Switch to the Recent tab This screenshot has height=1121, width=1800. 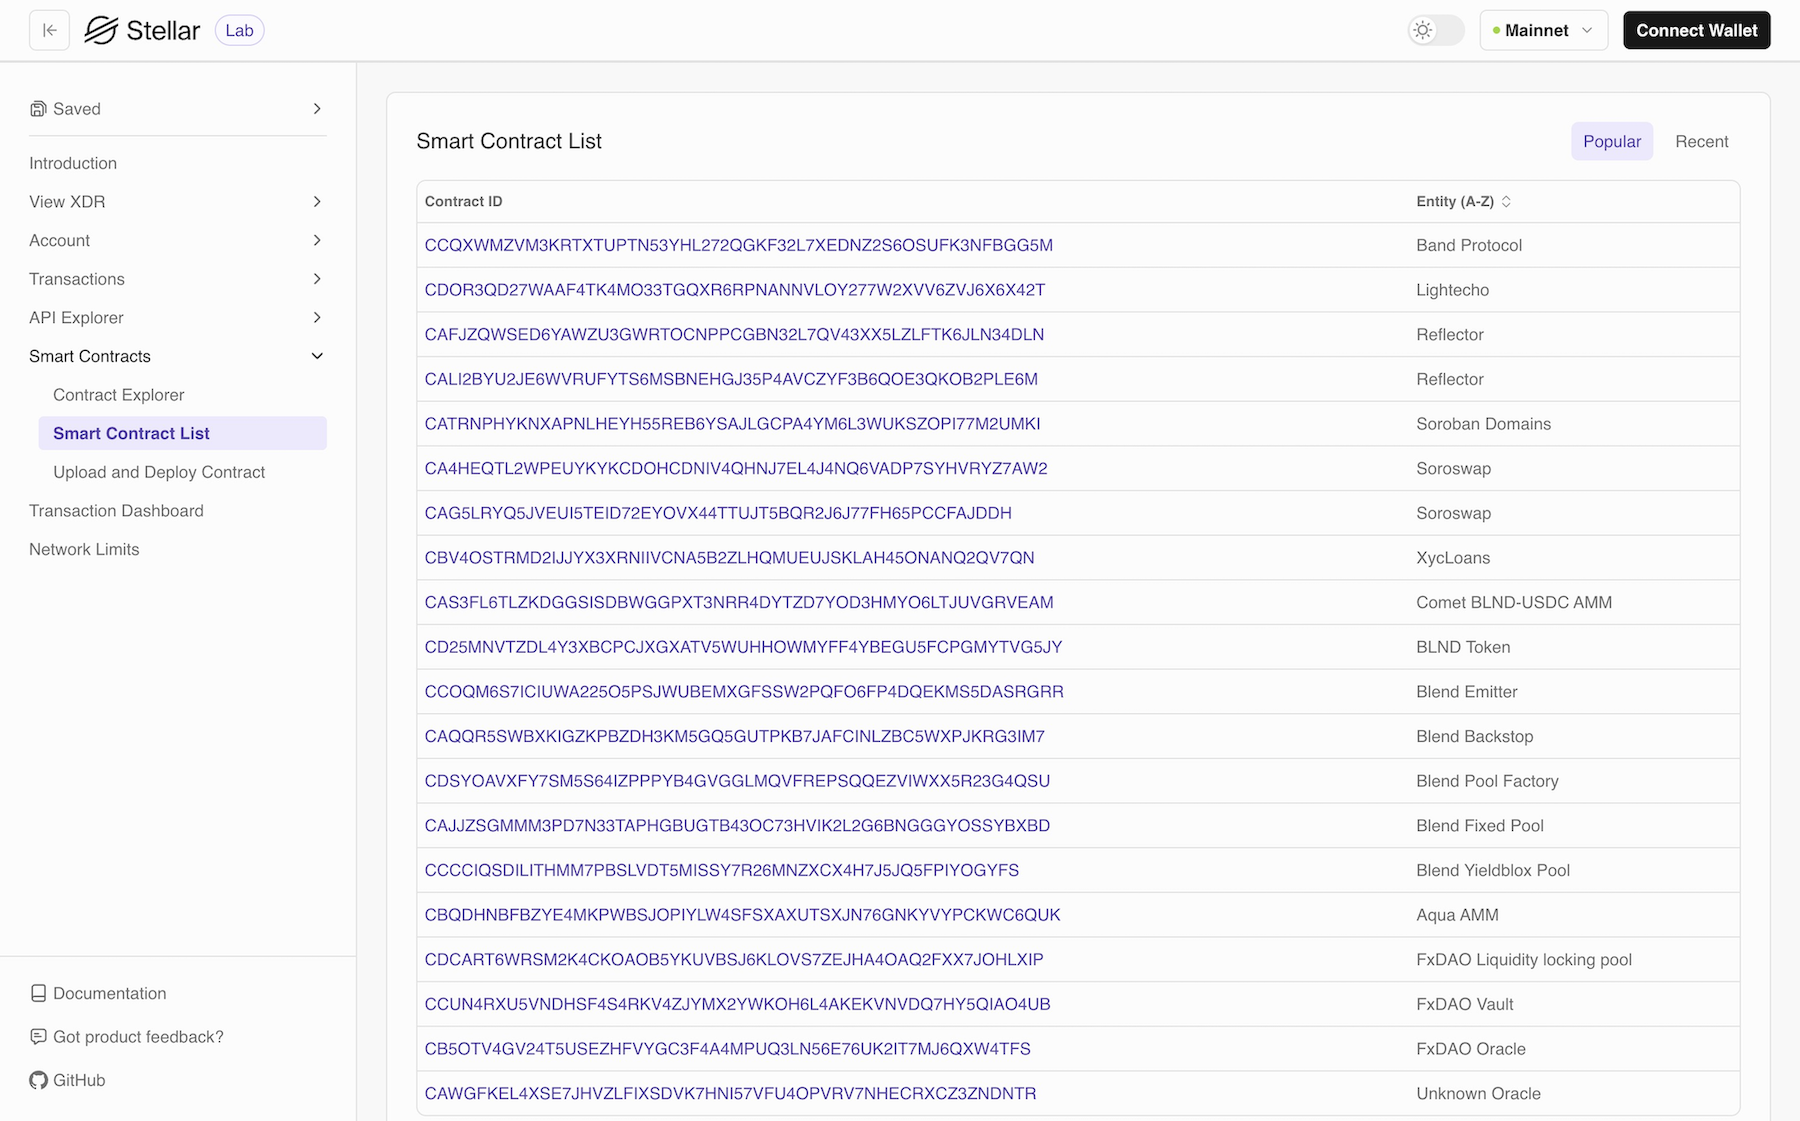[1701, 141]
